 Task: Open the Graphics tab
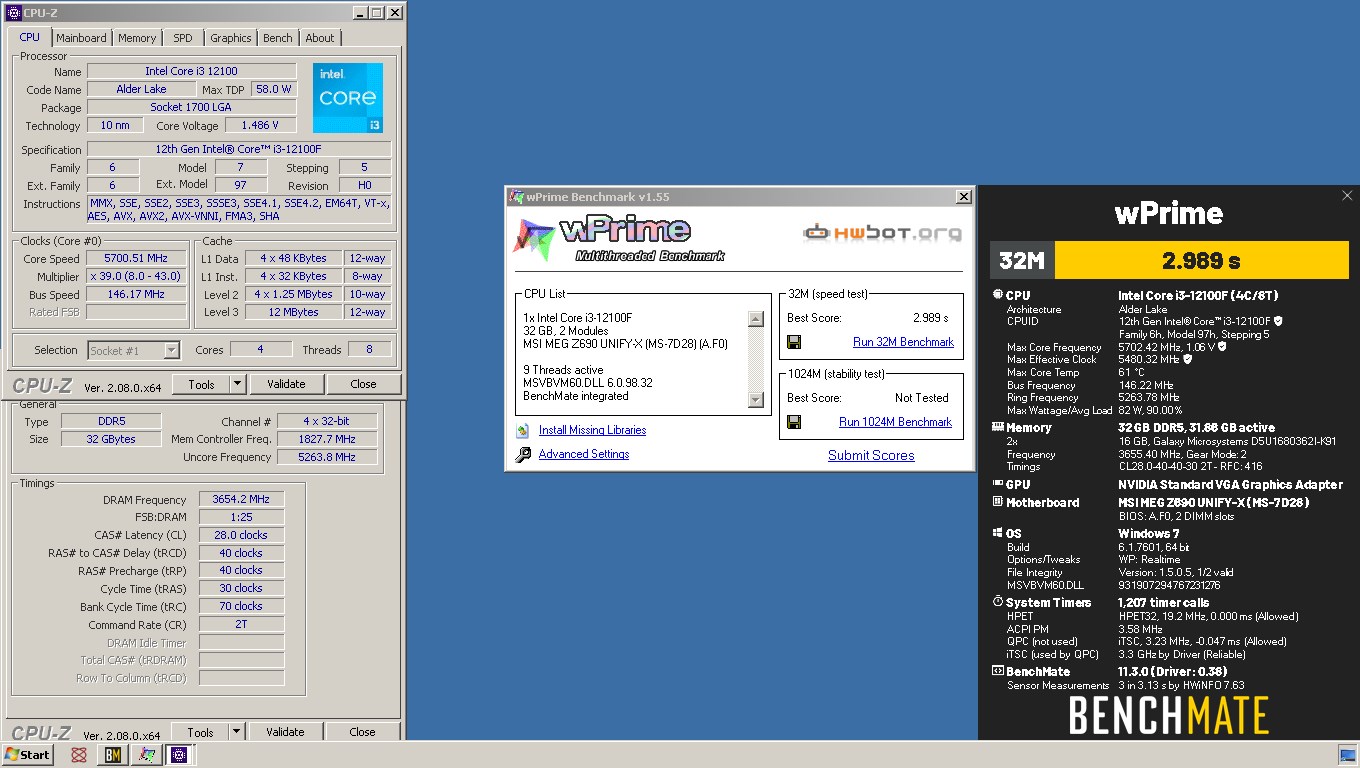pos(231,38)
